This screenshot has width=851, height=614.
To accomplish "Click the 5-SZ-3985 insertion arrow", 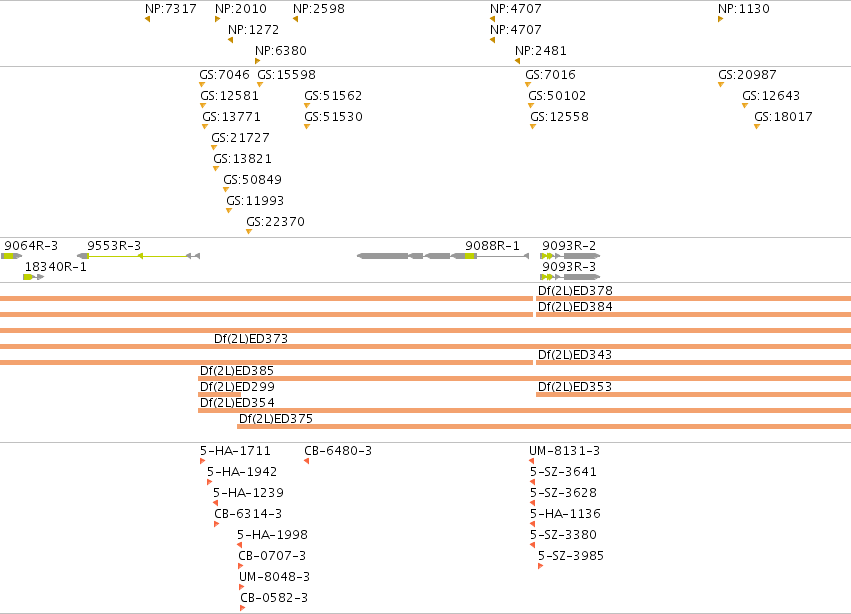I will click(541, 566).
